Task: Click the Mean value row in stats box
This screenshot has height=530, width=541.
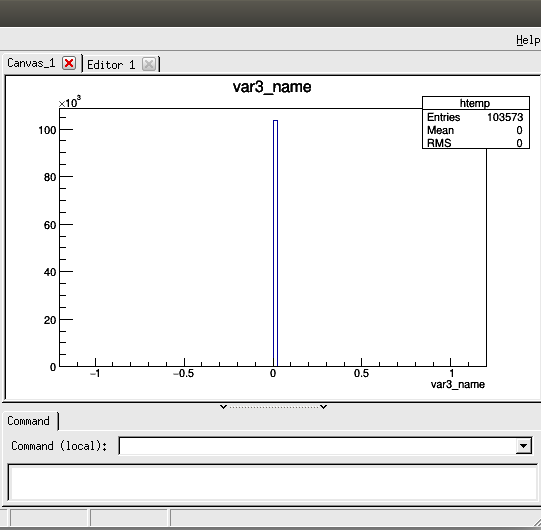Action: [475, 130]
